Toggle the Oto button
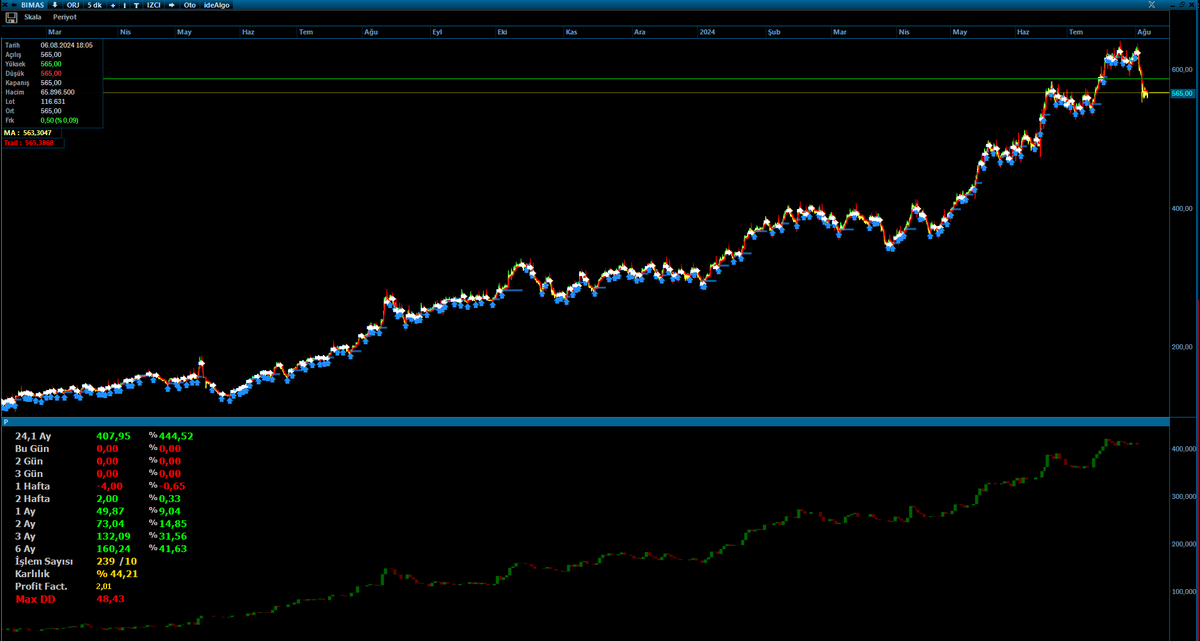Image resolution: width=1200 pixels, height=641 pixels. click(x=189, y=5)
